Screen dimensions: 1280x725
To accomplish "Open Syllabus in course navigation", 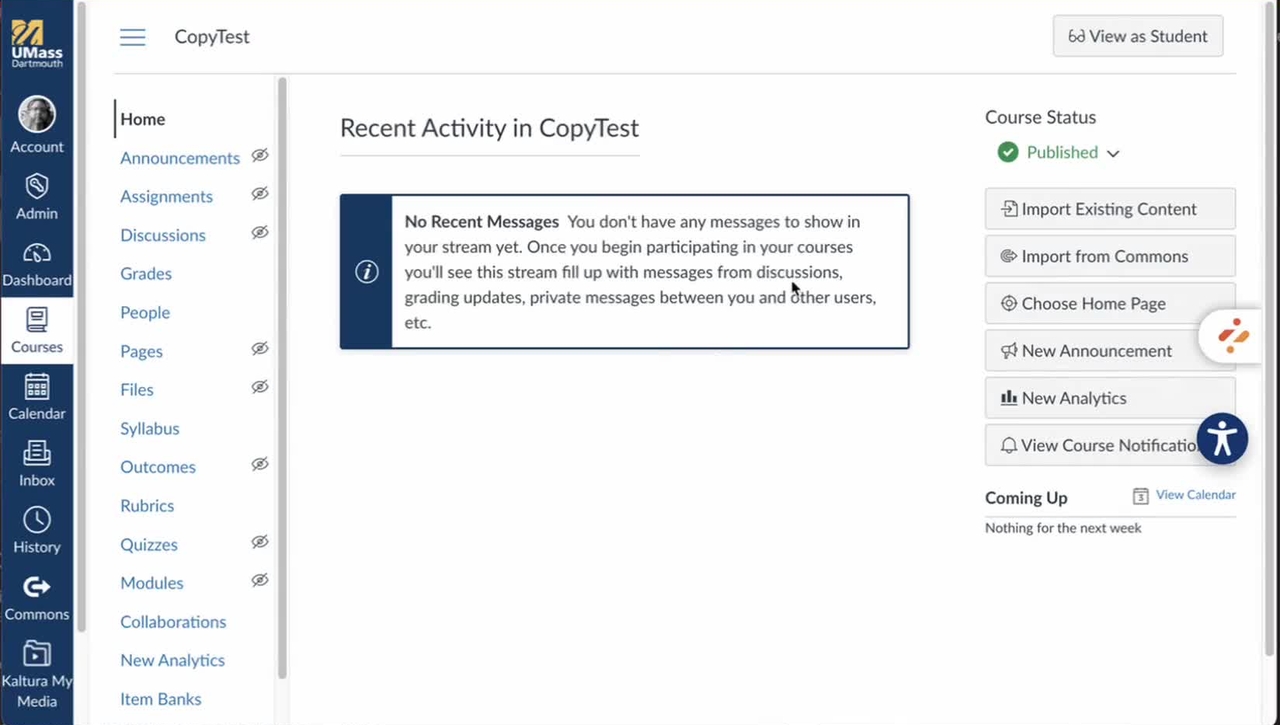I will tap(150, 429).
